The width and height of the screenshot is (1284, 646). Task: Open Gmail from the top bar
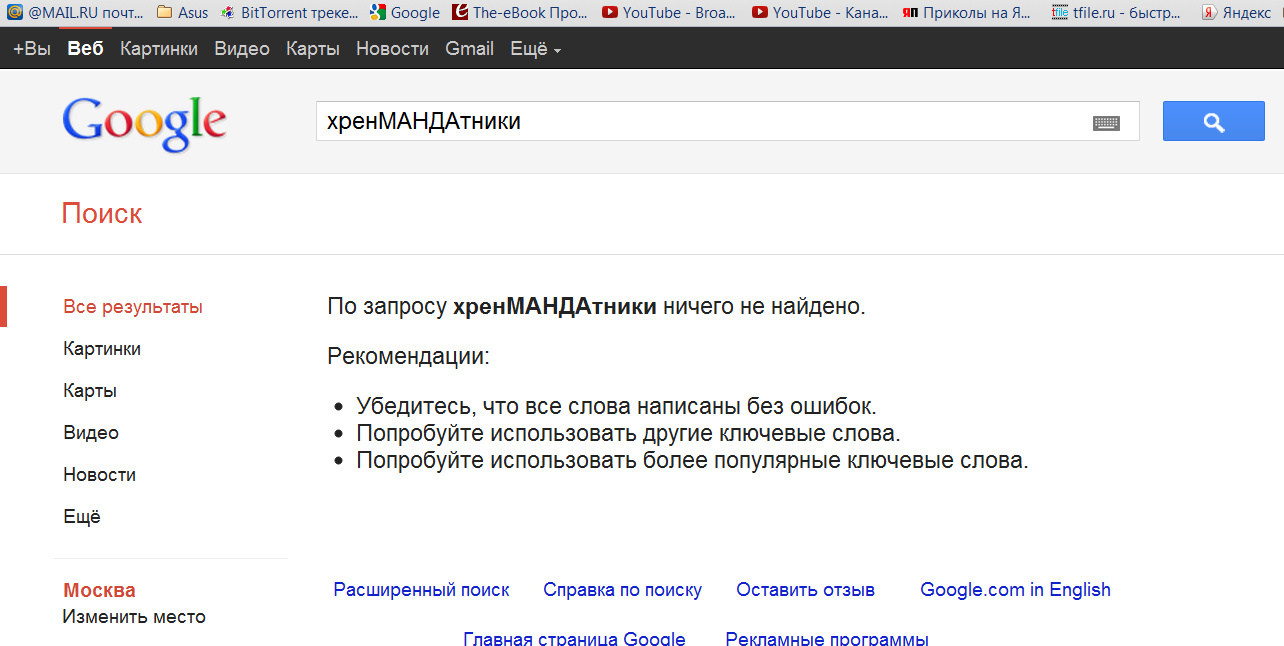(x=469, y=49)
